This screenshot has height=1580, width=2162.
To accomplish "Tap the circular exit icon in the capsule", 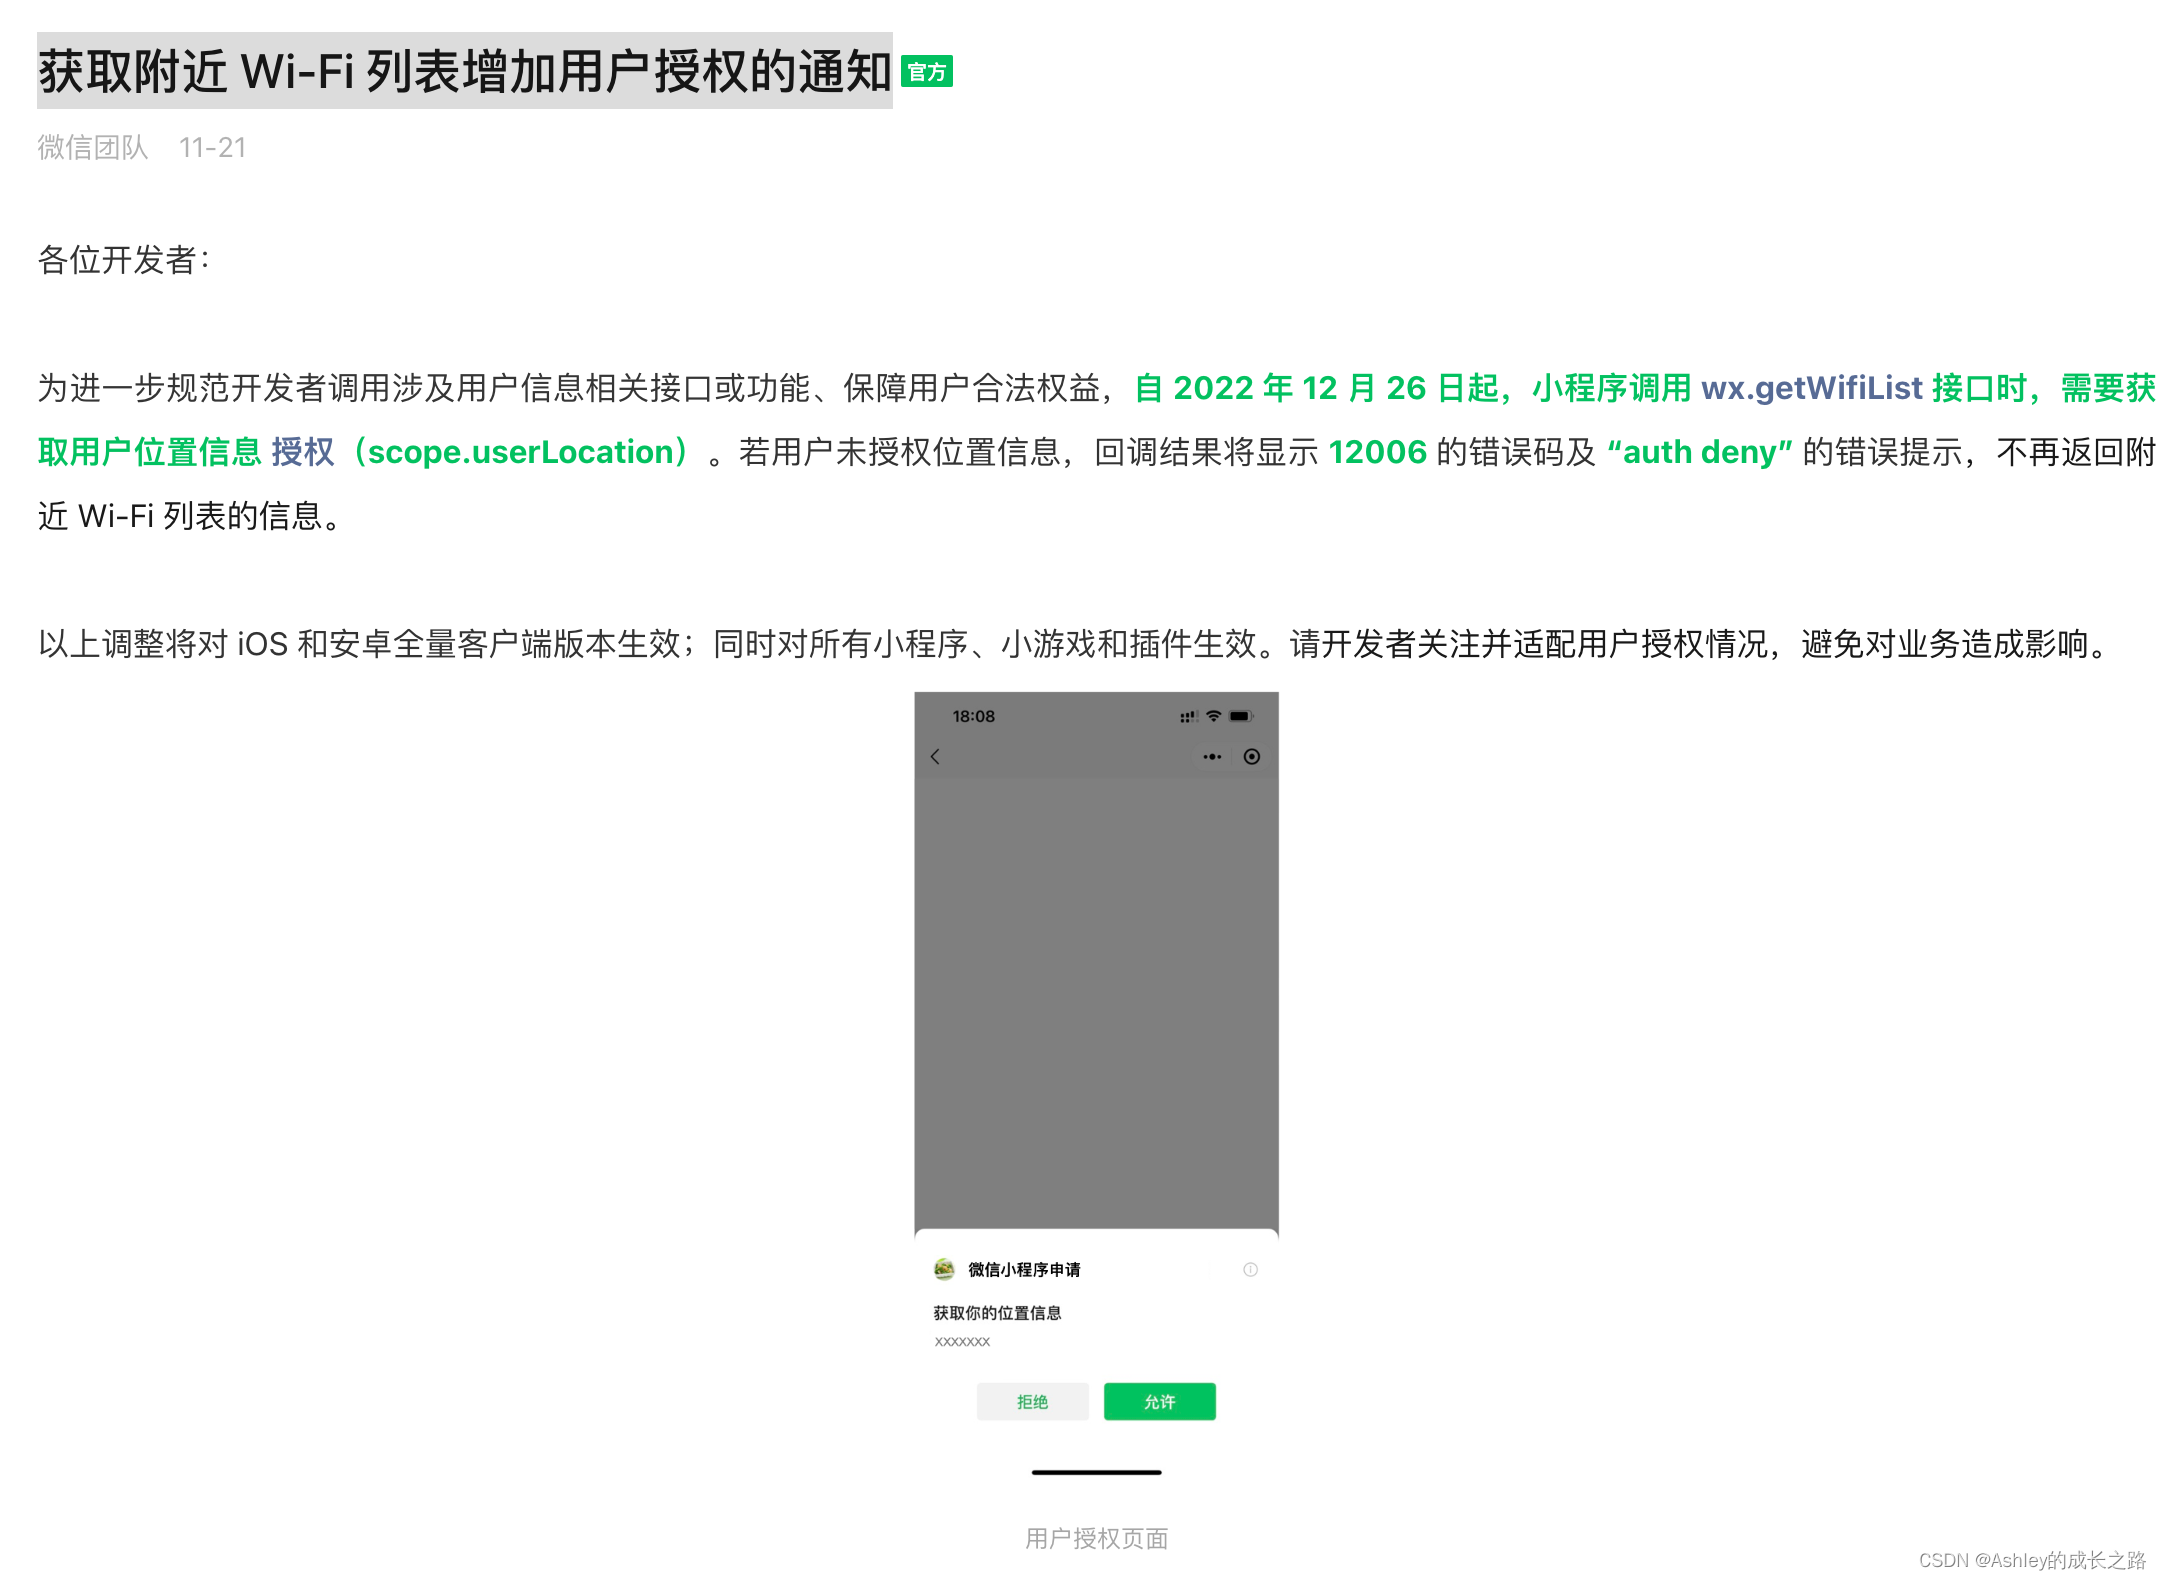I will coord(1251,757).
